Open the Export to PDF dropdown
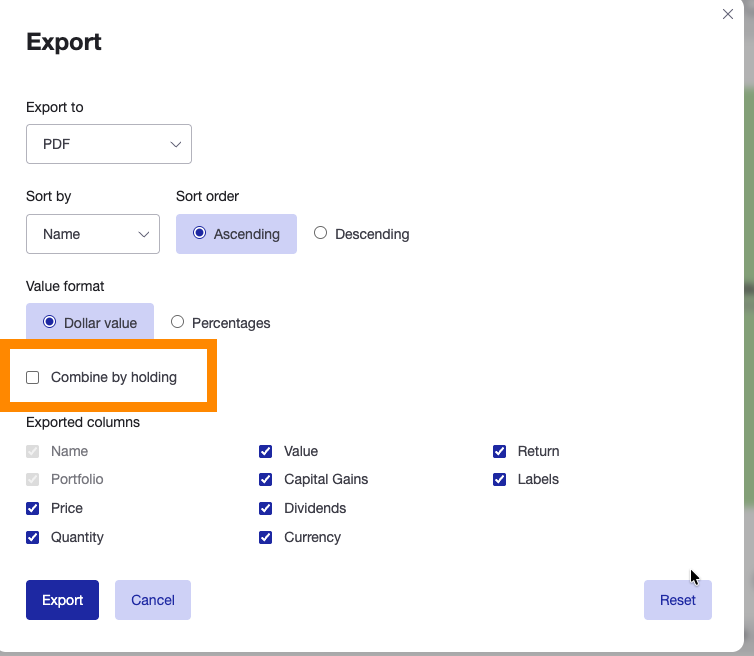 (108, 144)
